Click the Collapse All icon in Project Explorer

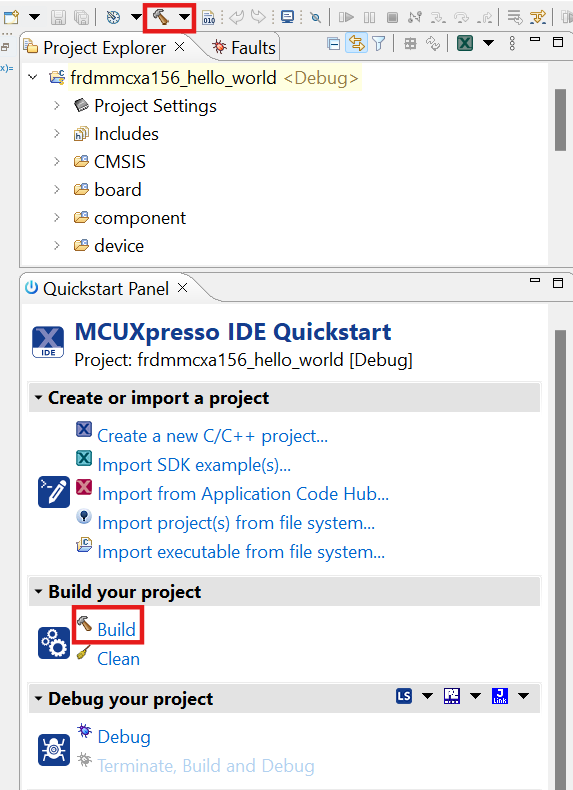[334, 44]
